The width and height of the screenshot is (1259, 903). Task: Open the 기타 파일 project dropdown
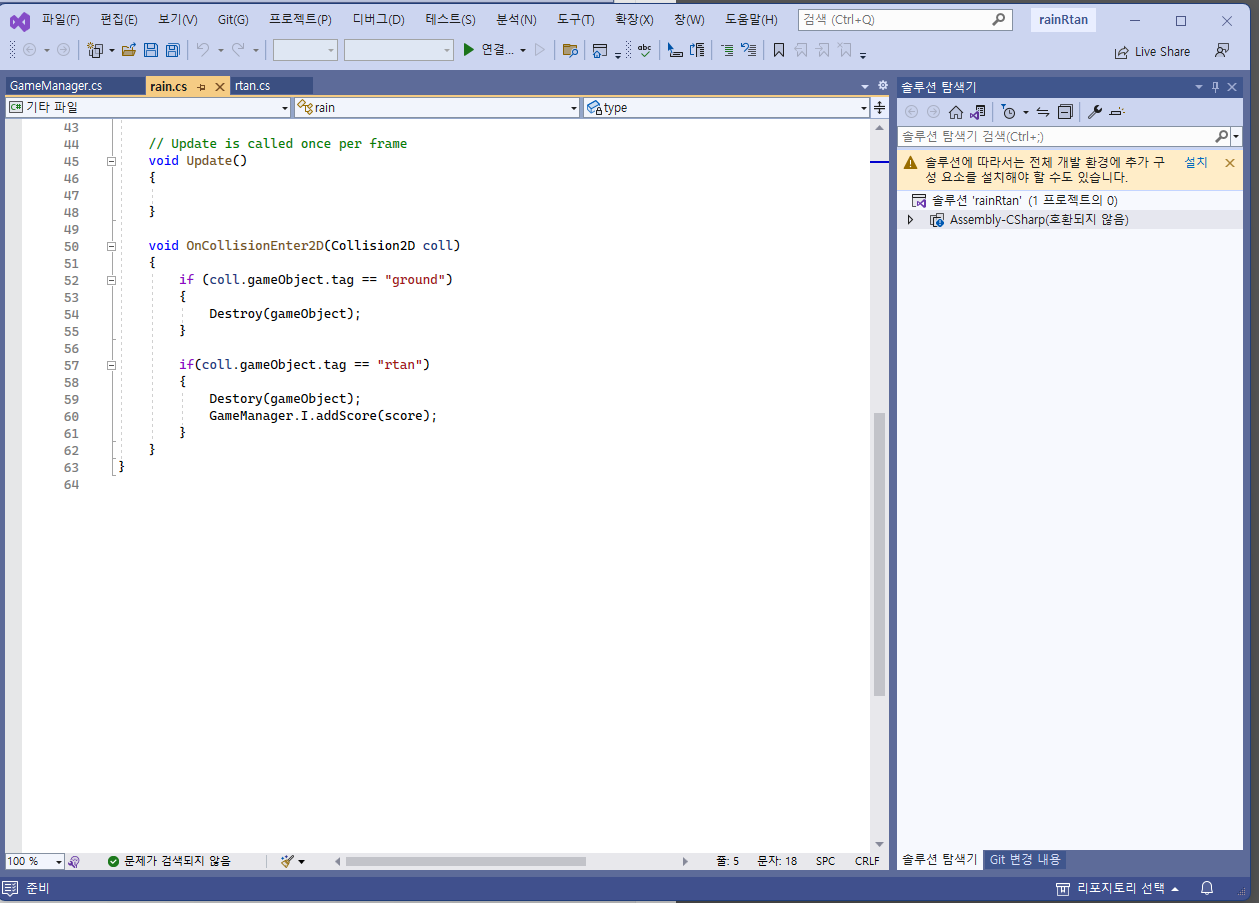pos(285,108)
